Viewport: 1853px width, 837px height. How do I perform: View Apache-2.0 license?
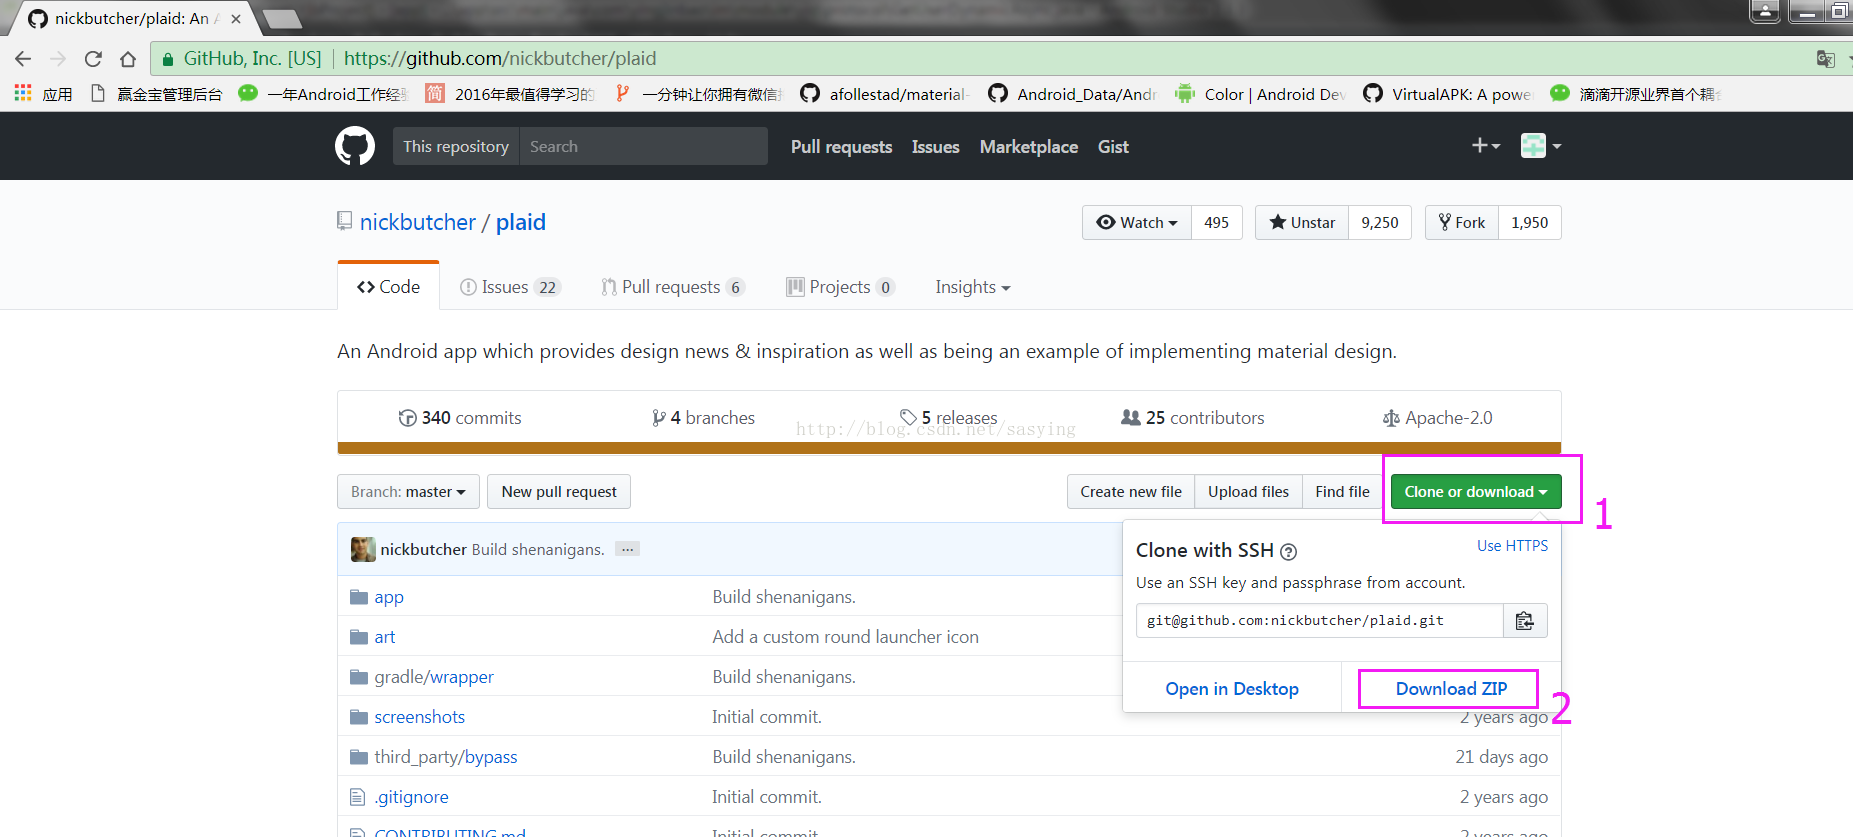pos(1438,418)
